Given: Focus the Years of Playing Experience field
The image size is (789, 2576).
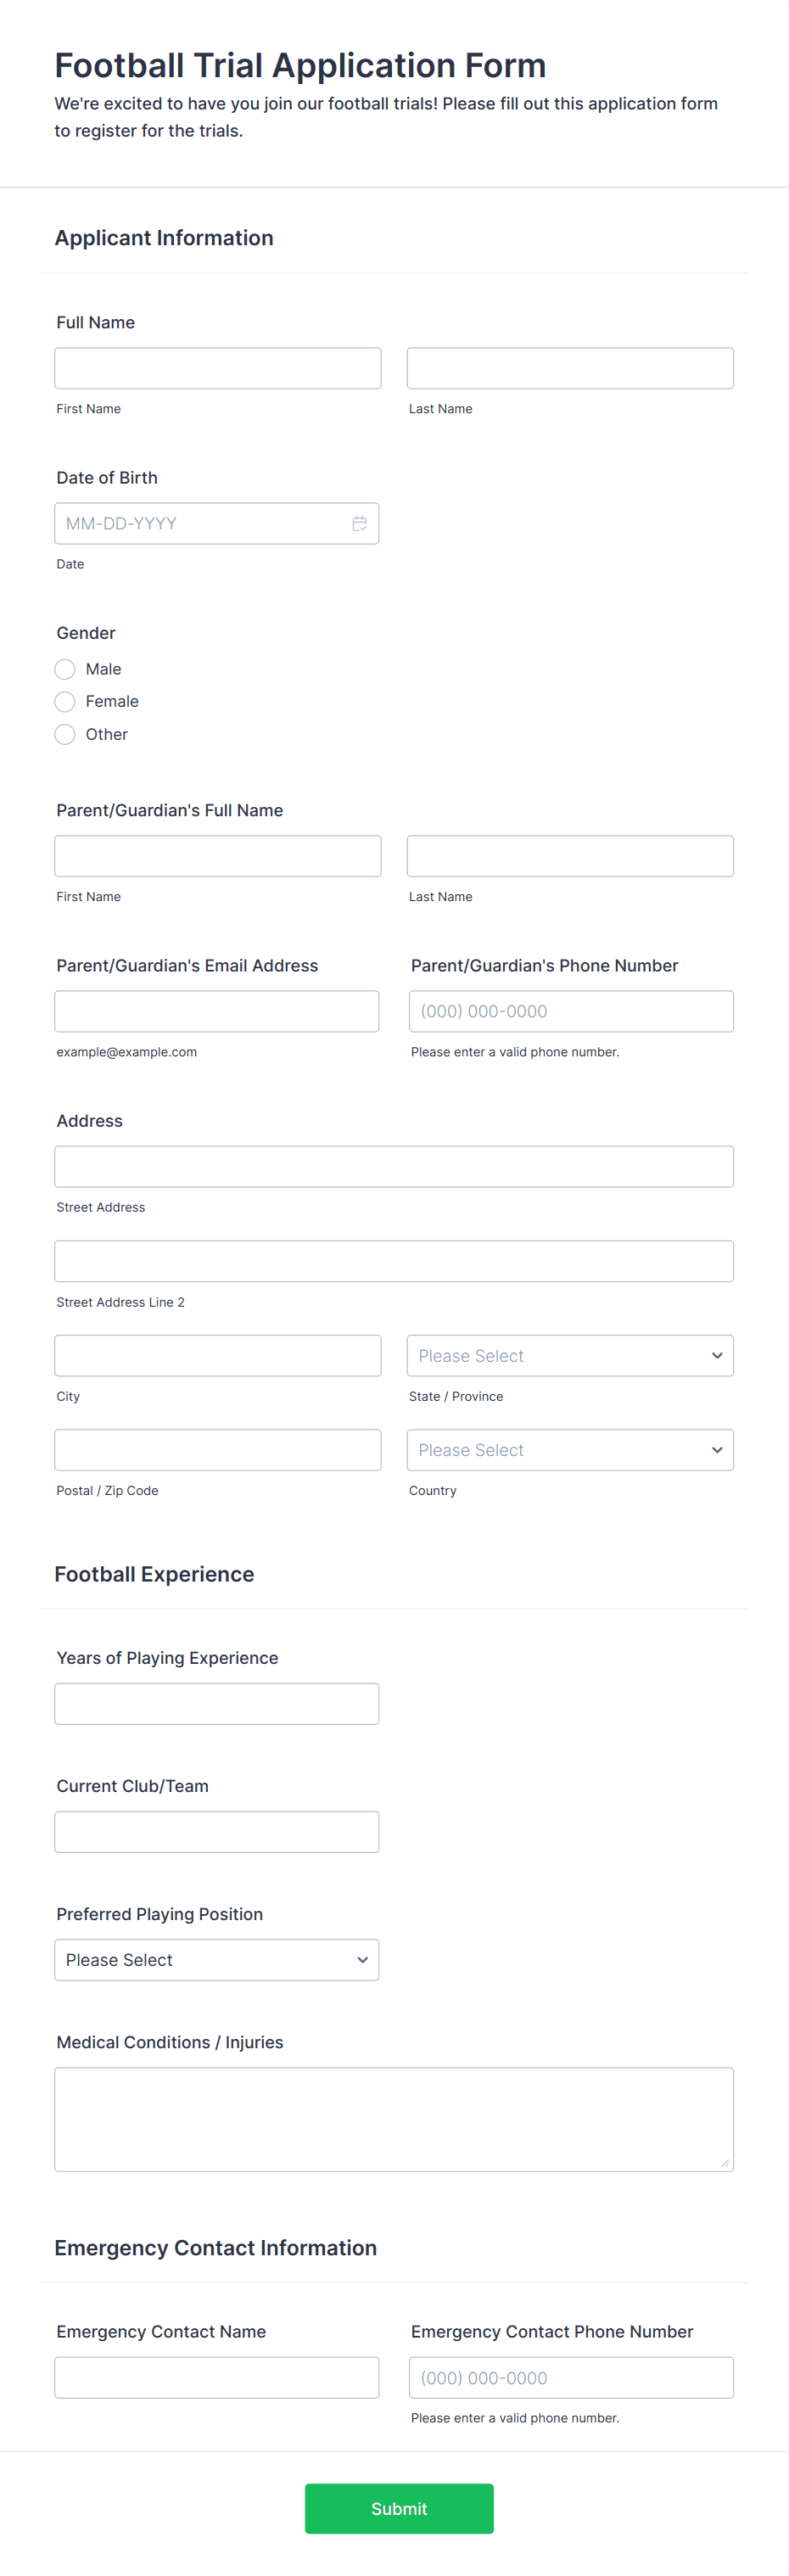Looking at the screenshot, I should [216, 1703].
